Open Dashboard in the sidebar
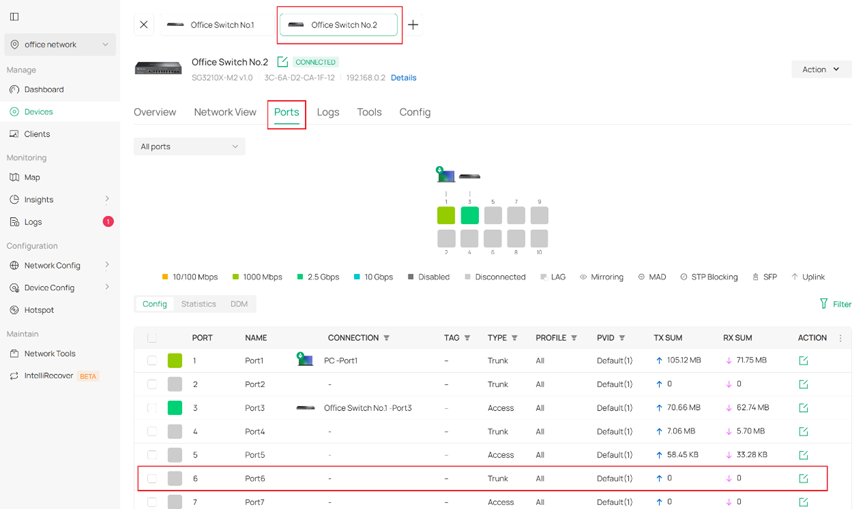Viewport: 865px width, 509px height. pos(44,89)
